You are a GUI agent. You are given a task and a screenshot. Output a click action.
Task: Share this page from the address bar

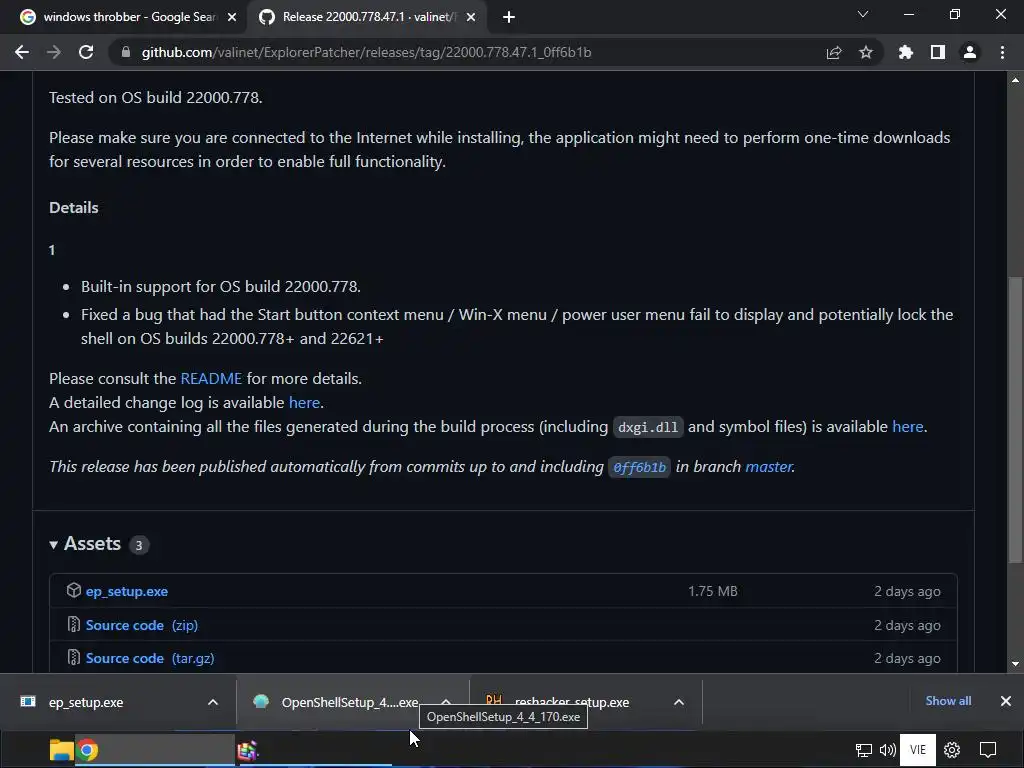[x=834, y=52]
